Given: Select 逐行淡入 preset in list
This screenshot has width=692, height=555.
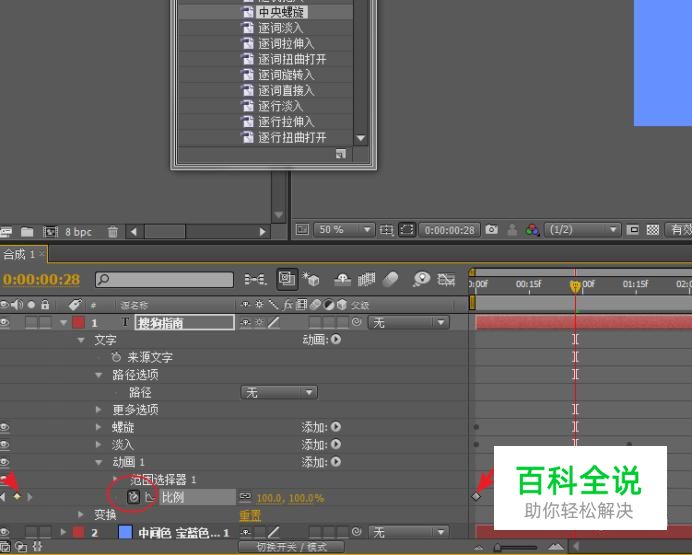Looking at the screenshot, I should [x=280, y=106].
